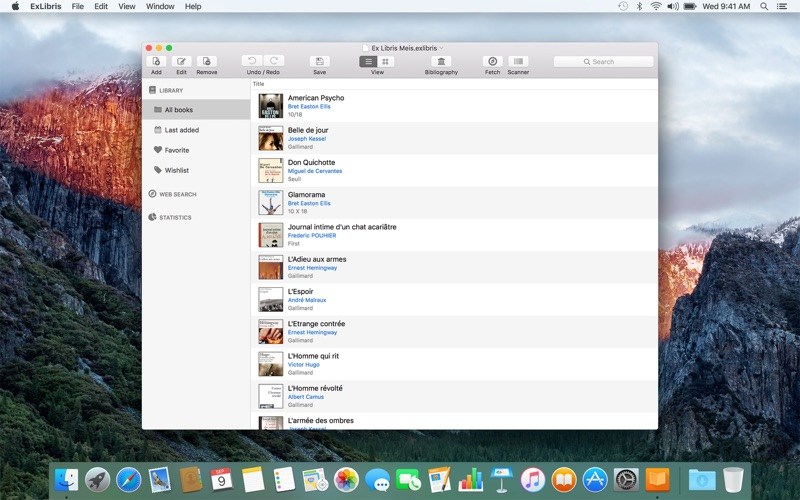This screenshot has width=800, height=500.
Task: Show the Favorite books list
Action: coord(176,150)
